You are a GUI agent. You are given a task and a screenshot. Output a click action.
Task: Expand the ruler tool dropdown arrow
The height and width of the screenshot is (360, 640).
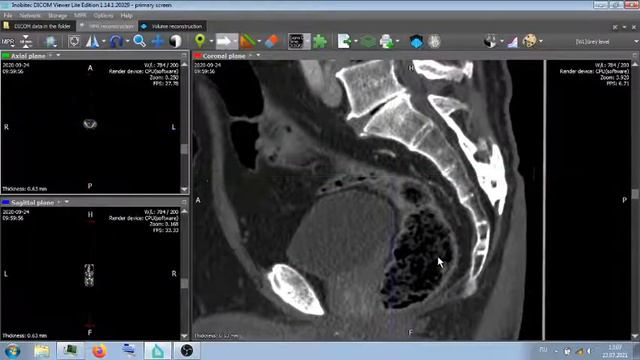[259, 42]
